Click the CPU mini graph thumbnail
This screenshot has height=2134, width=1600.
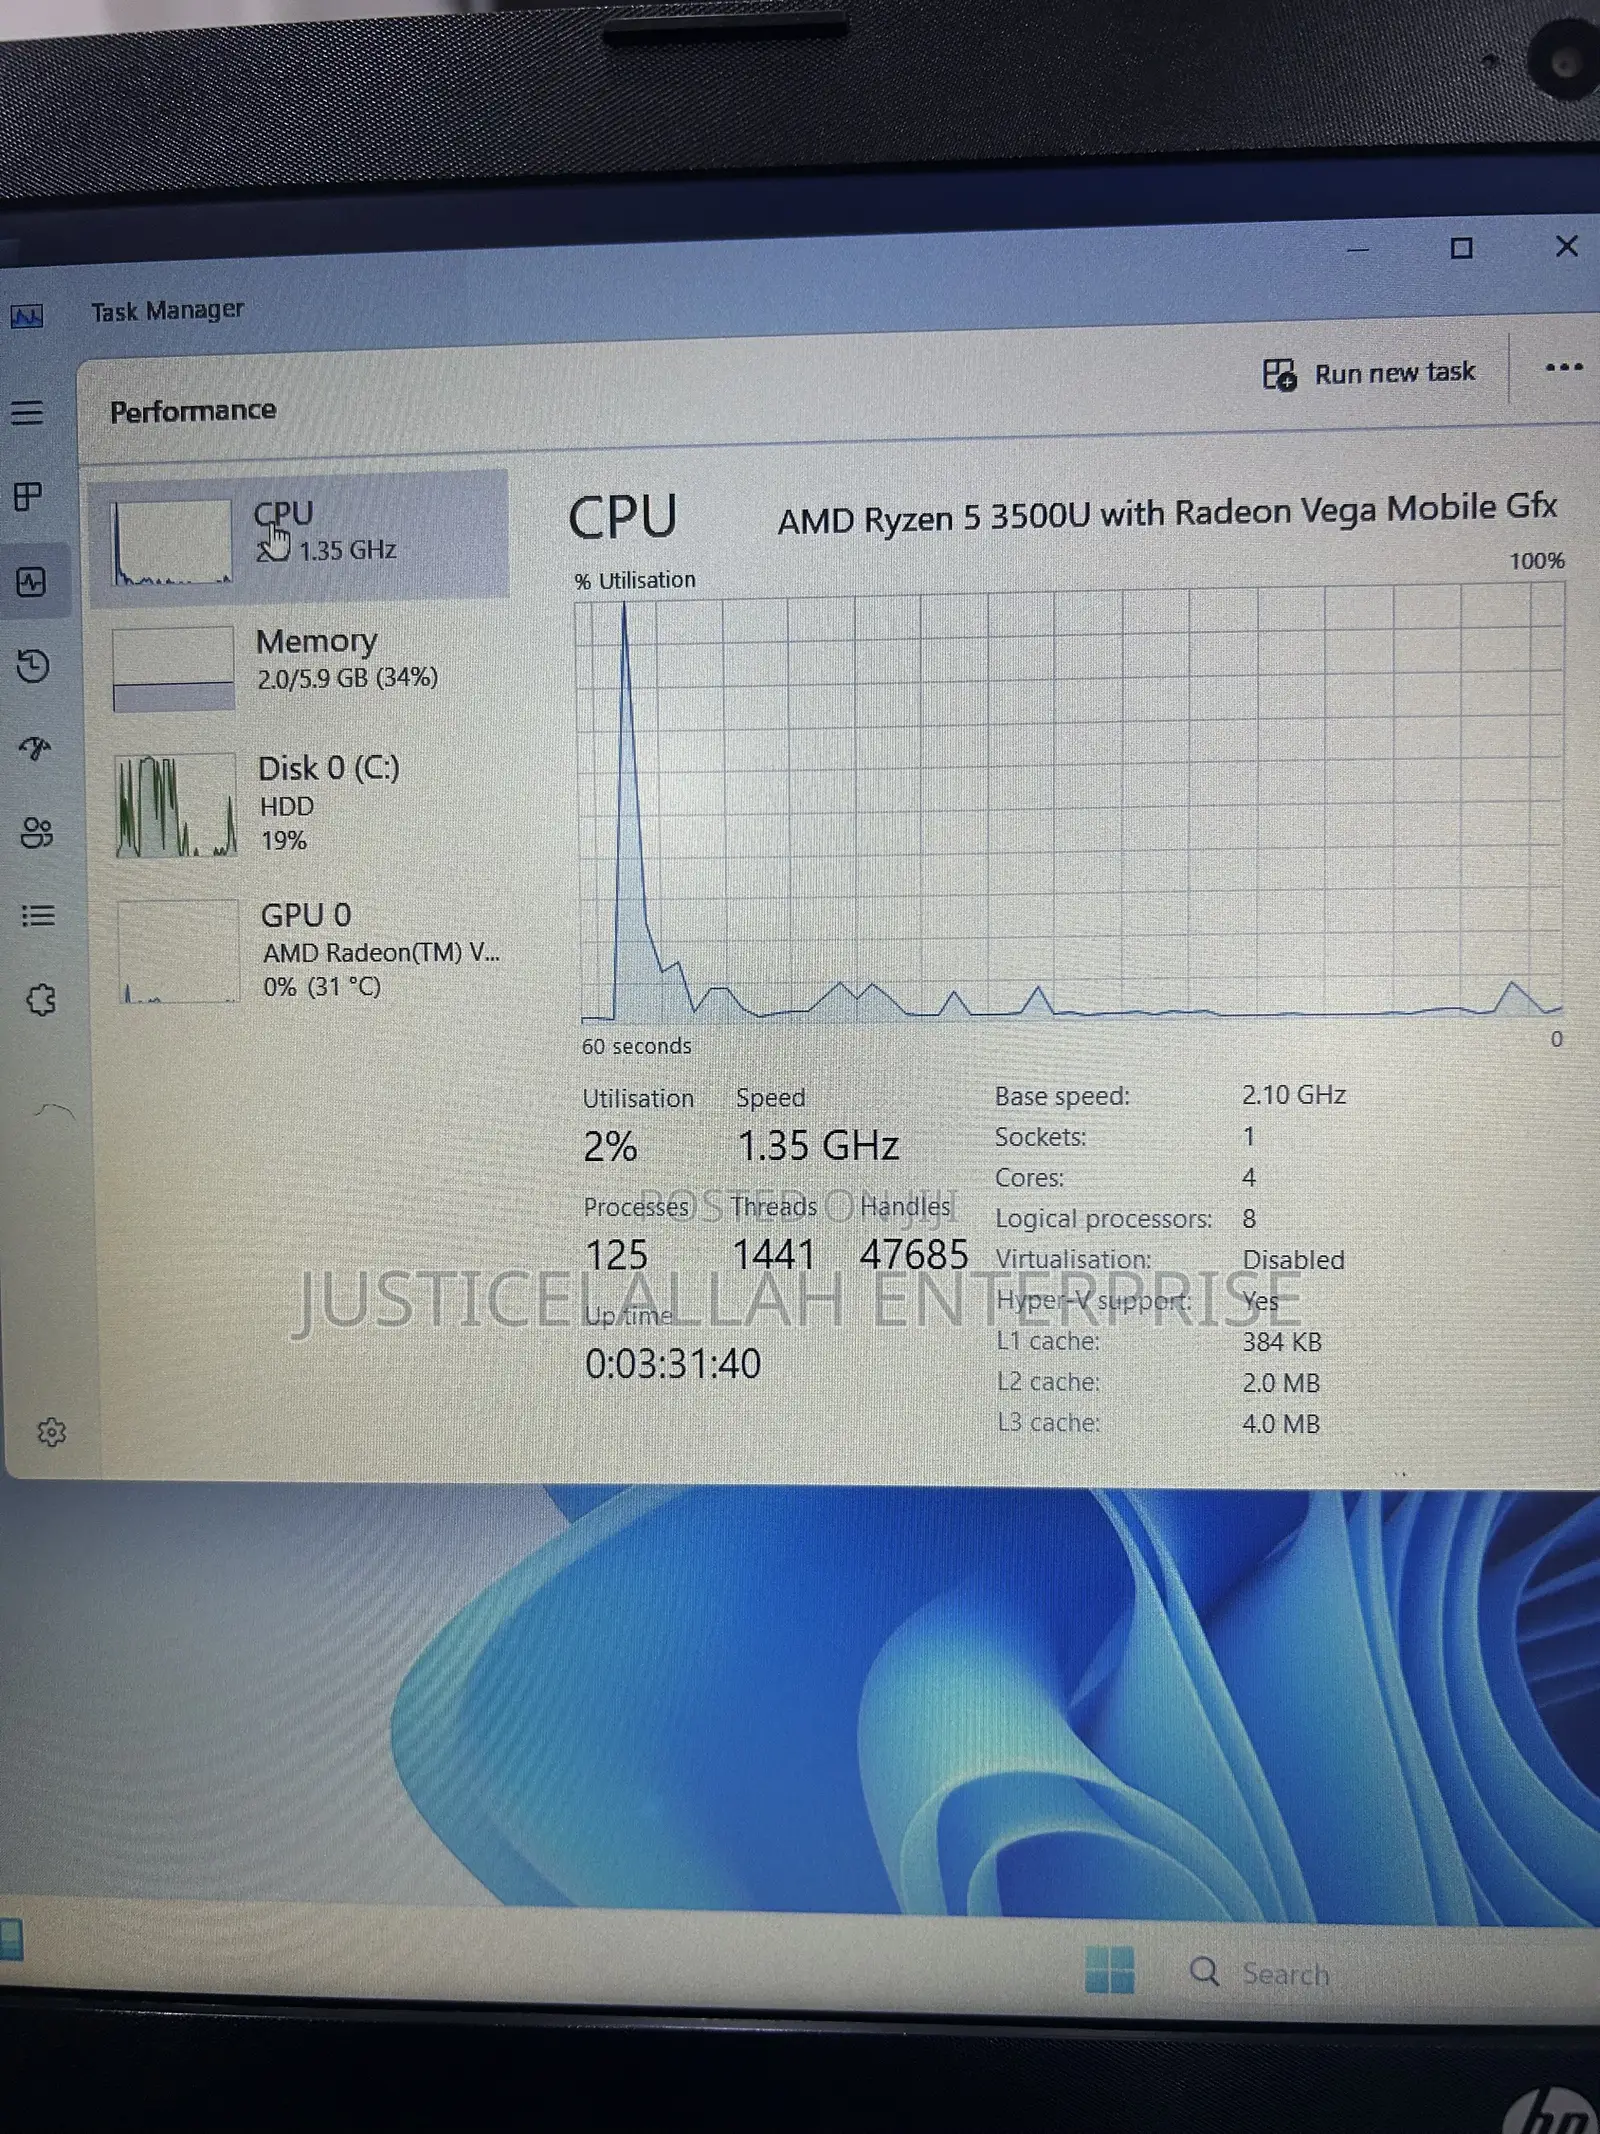click(x=172, y=541)
